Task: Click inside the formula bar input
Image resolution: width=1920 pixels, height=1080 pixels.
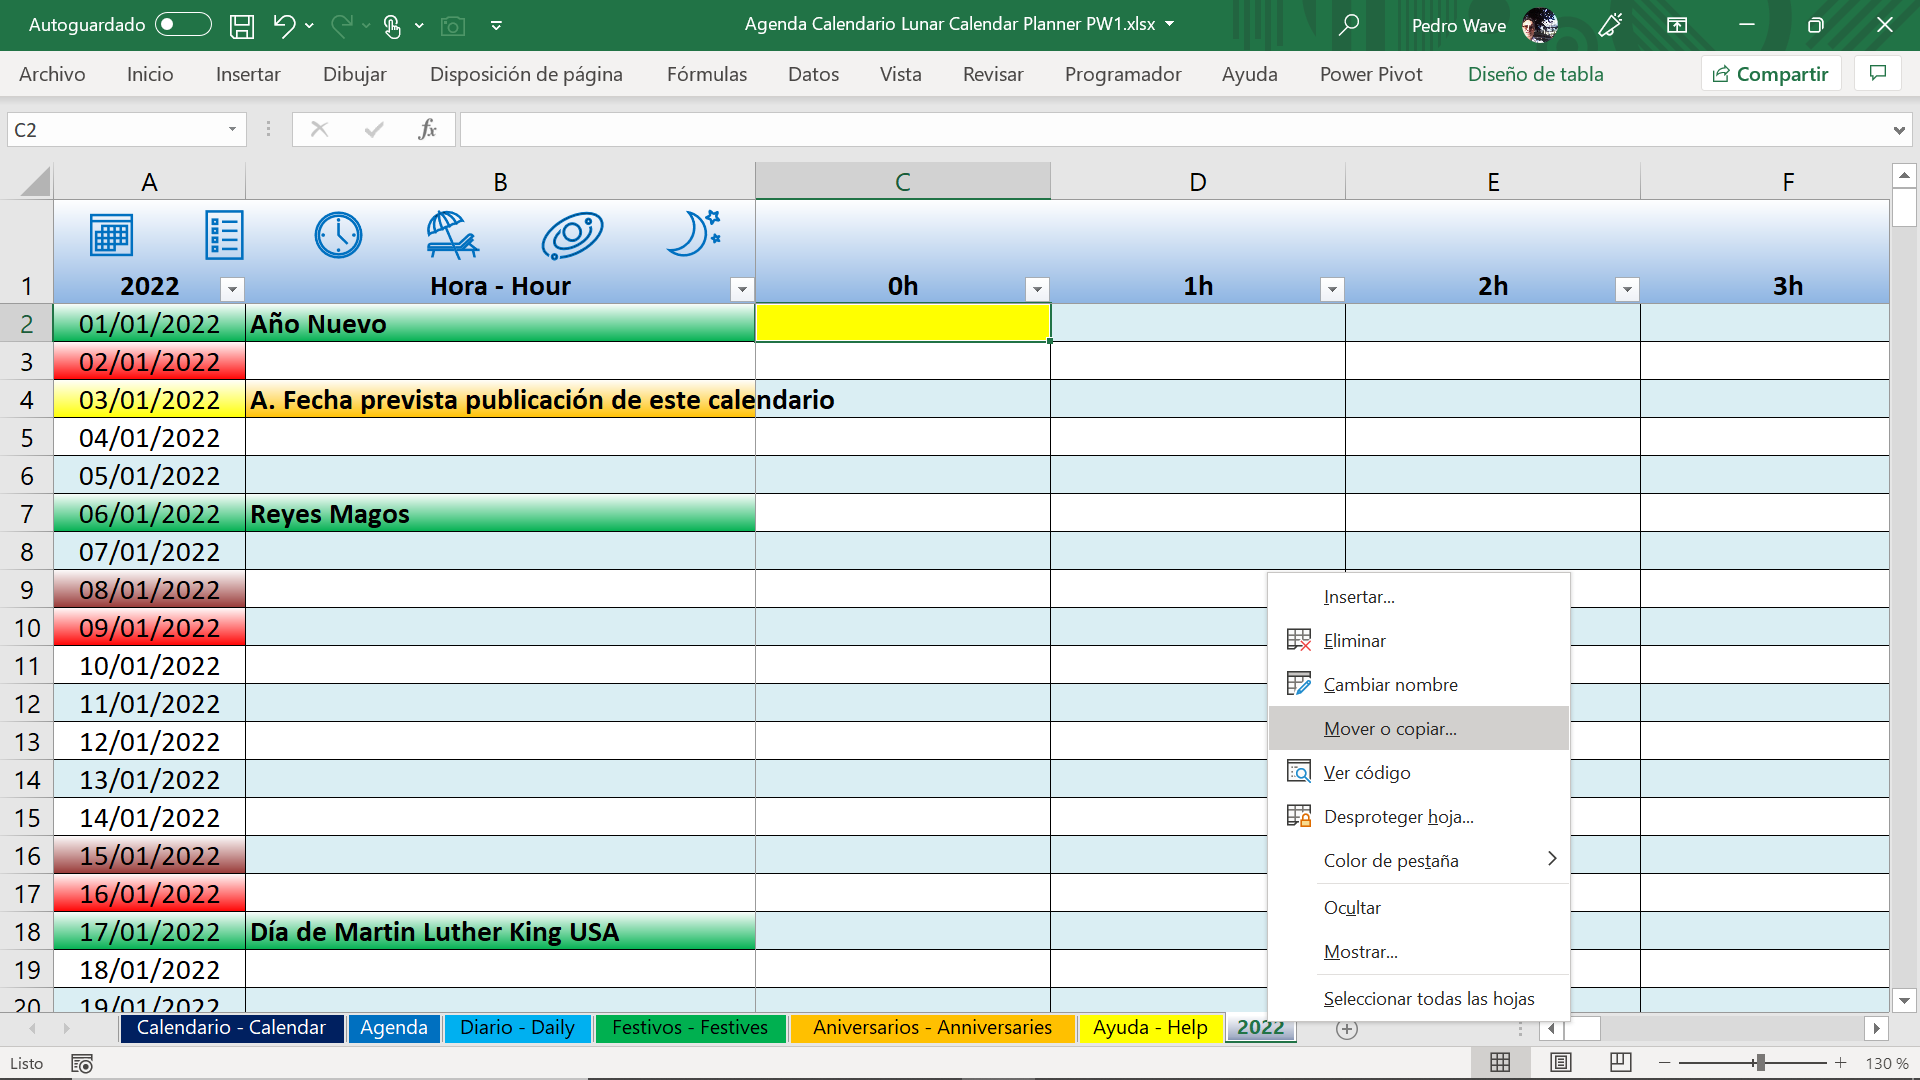Action: [x=1170, y=130]
